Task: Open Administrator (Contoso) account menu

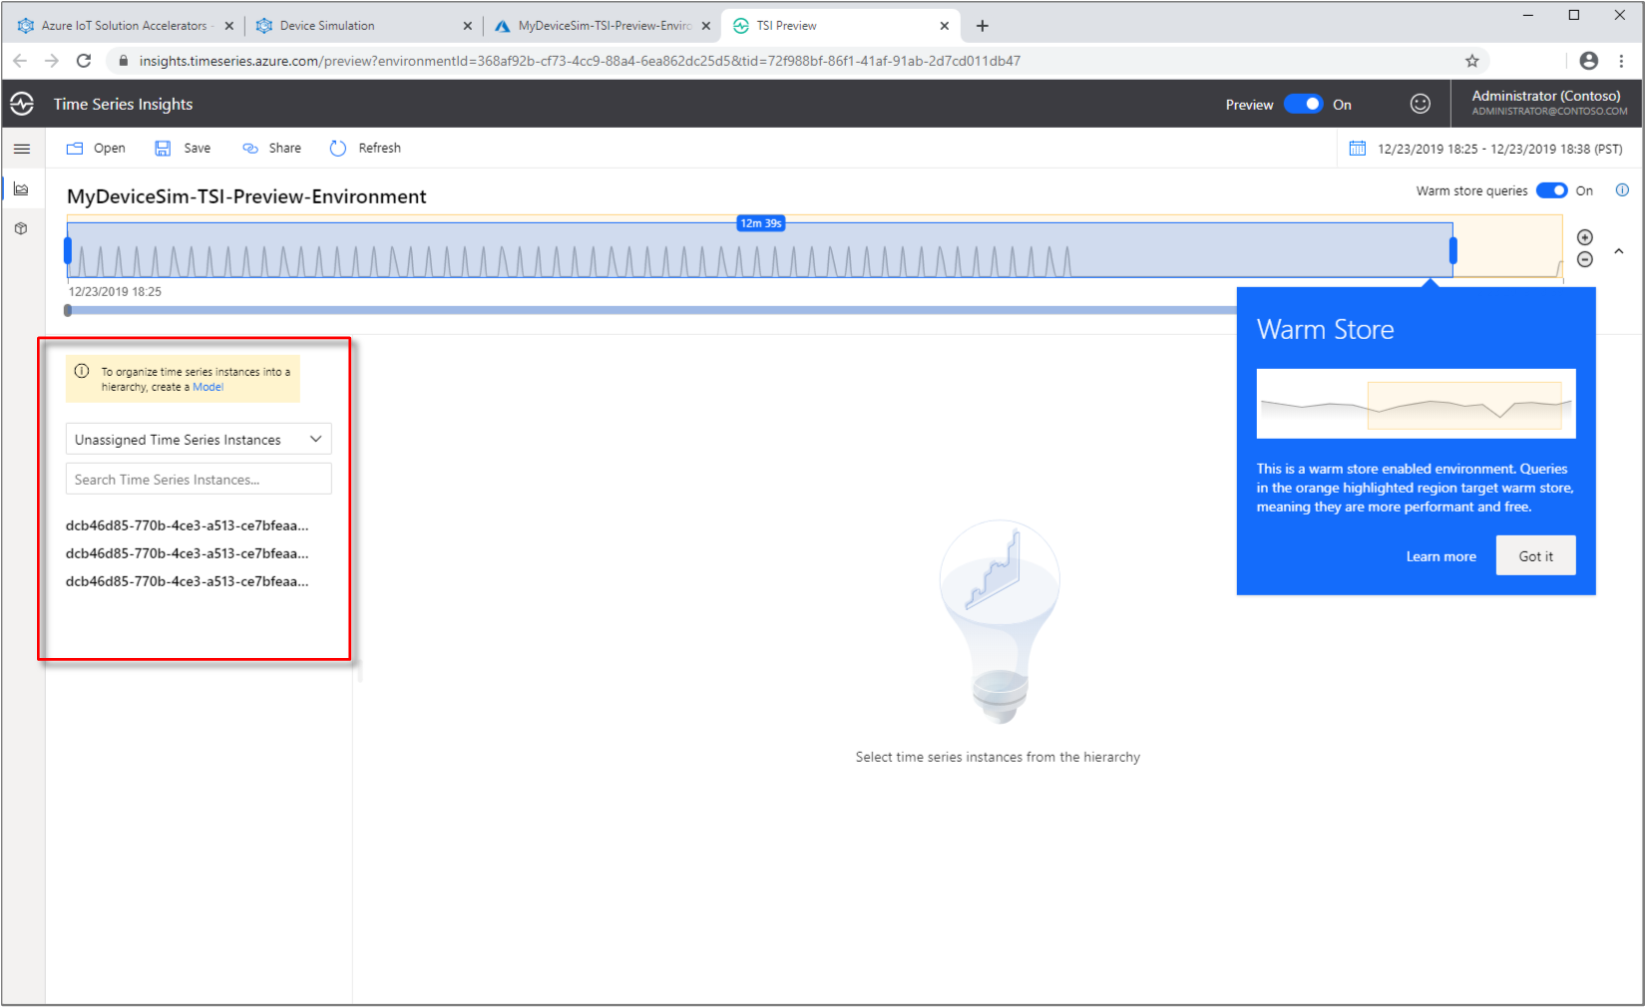Action: click(1548, 103)
